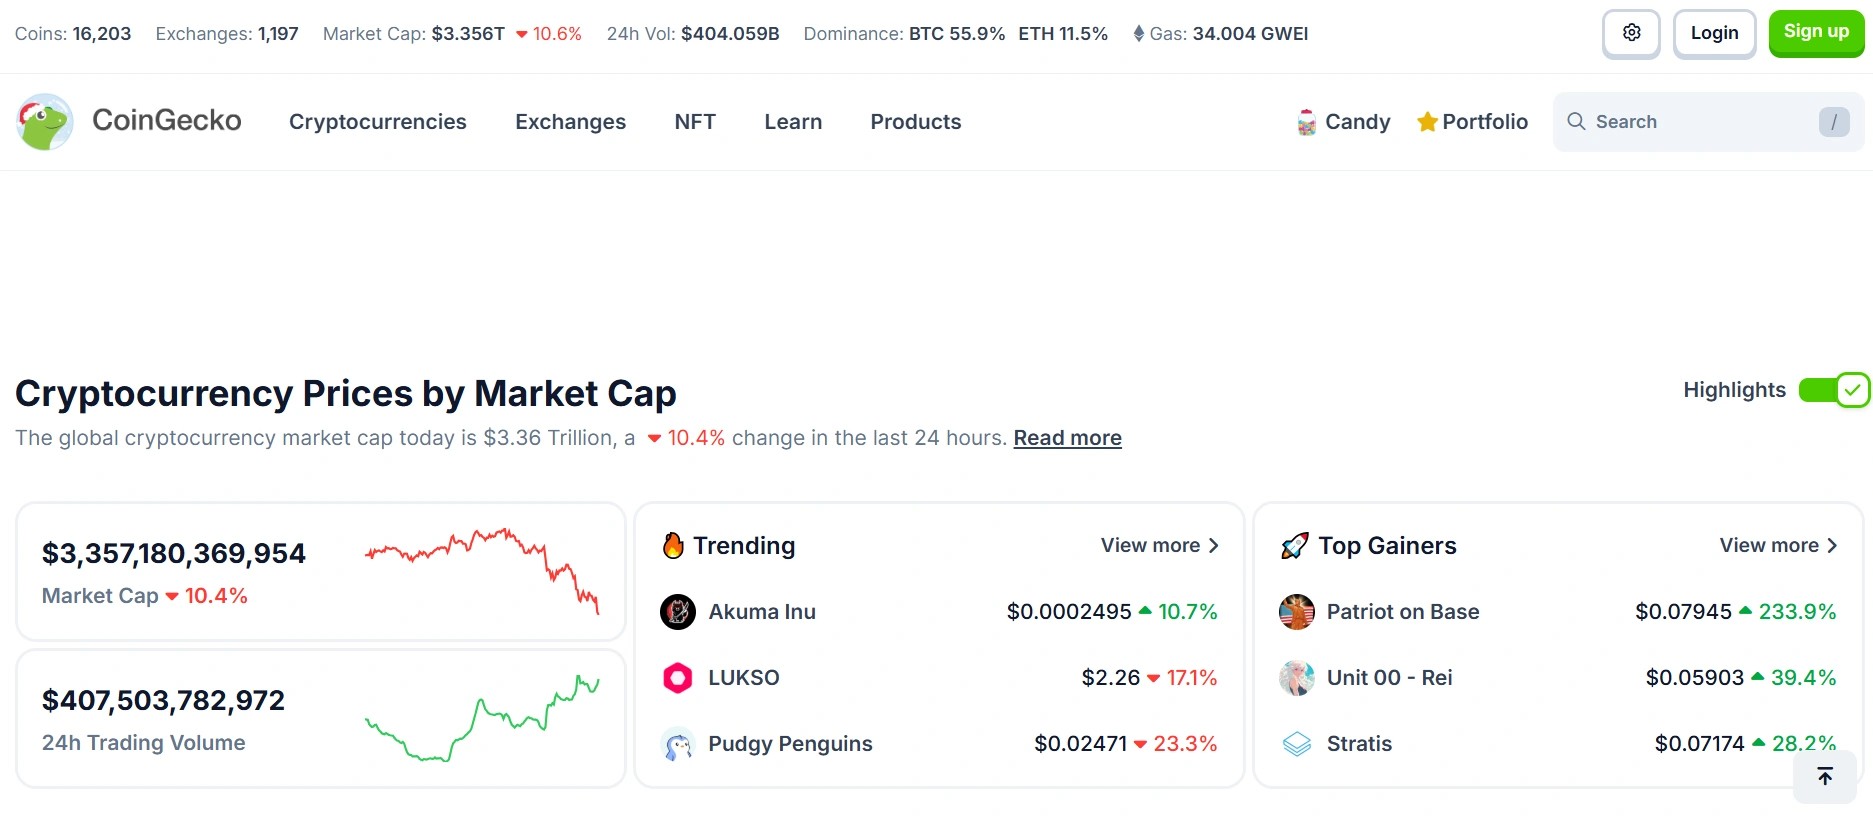Click the Read more link

[x=1067, y=438]
